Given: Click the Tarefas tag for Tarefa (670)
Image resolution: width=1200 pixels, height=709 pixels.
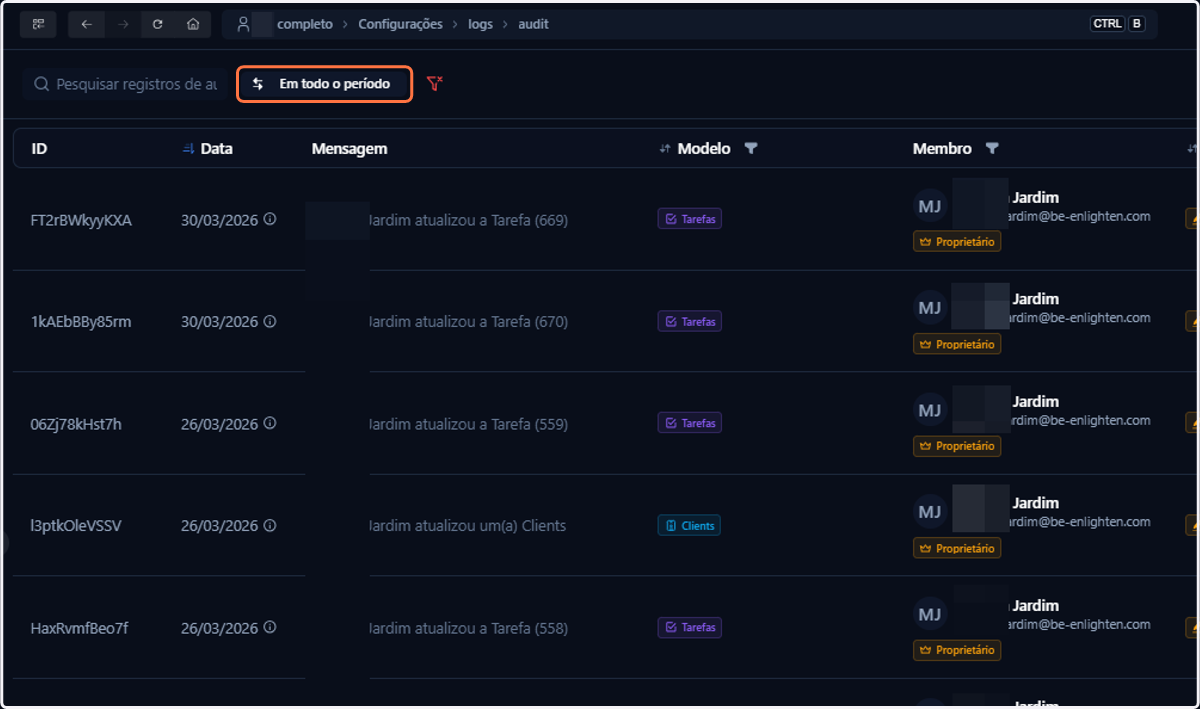Looking at the screenshot, I should 689,322.
